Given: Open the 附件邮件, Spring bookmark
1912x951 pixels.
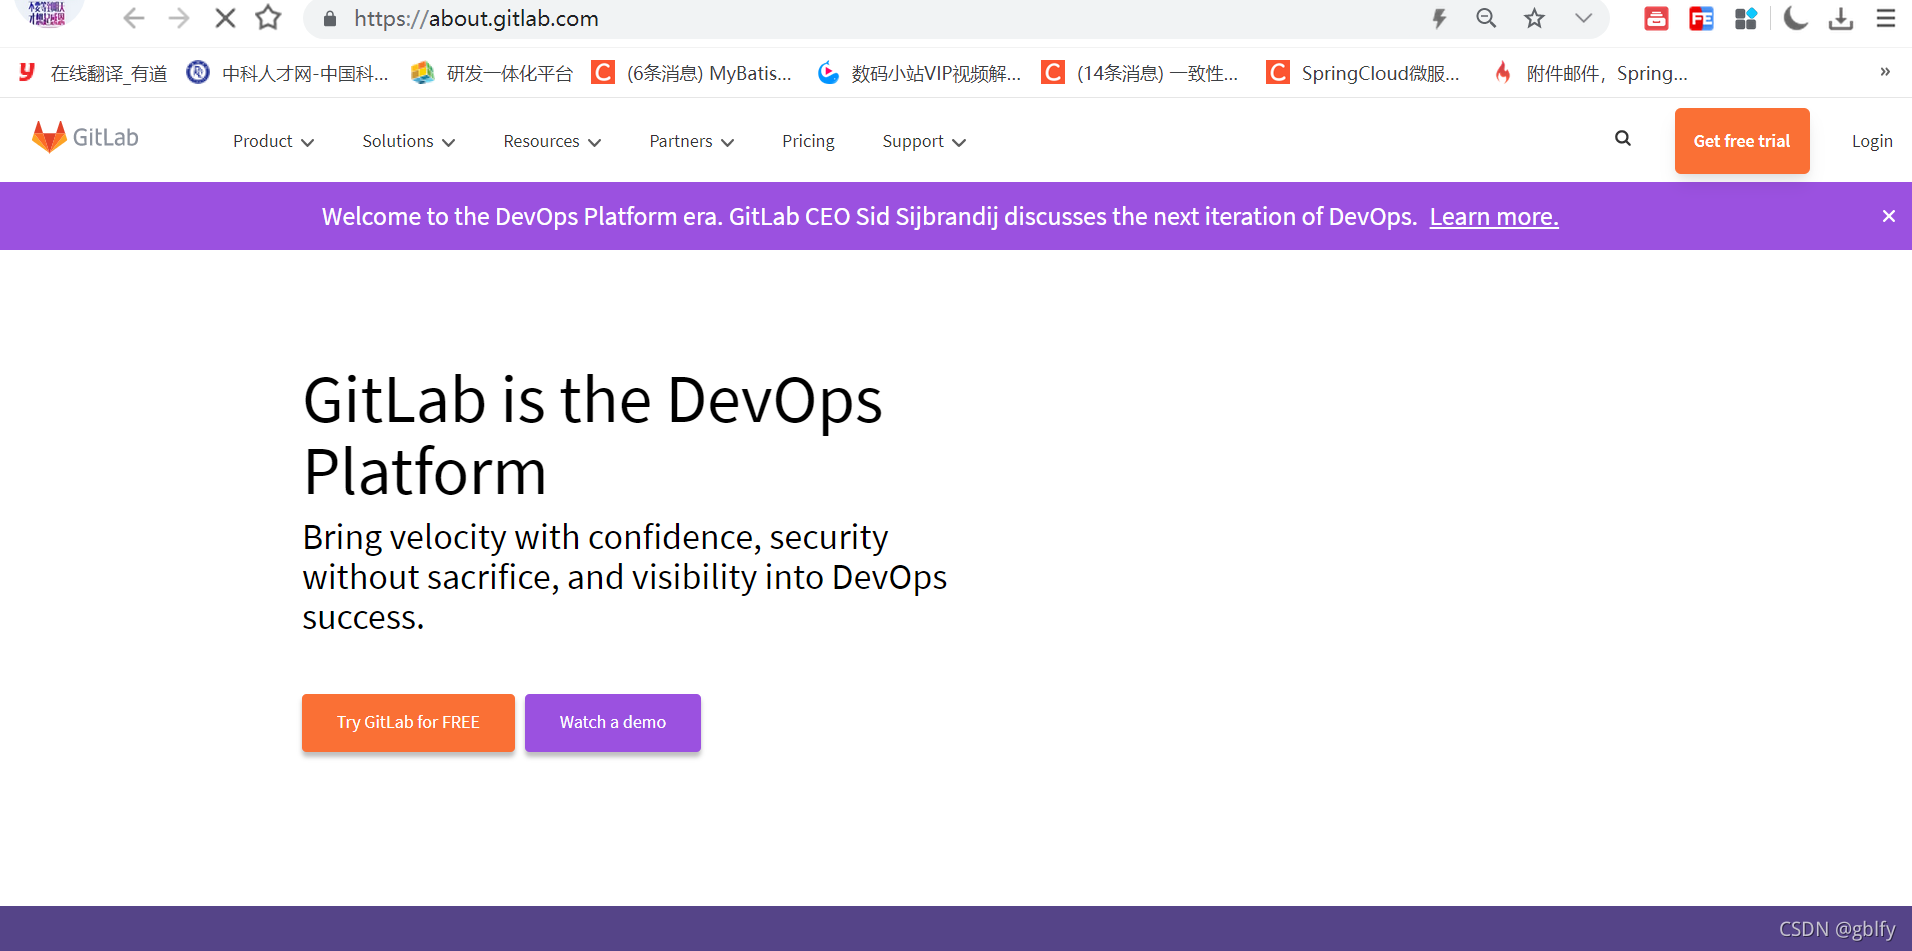Looking at the screenshot, I should pos(1590,73).
